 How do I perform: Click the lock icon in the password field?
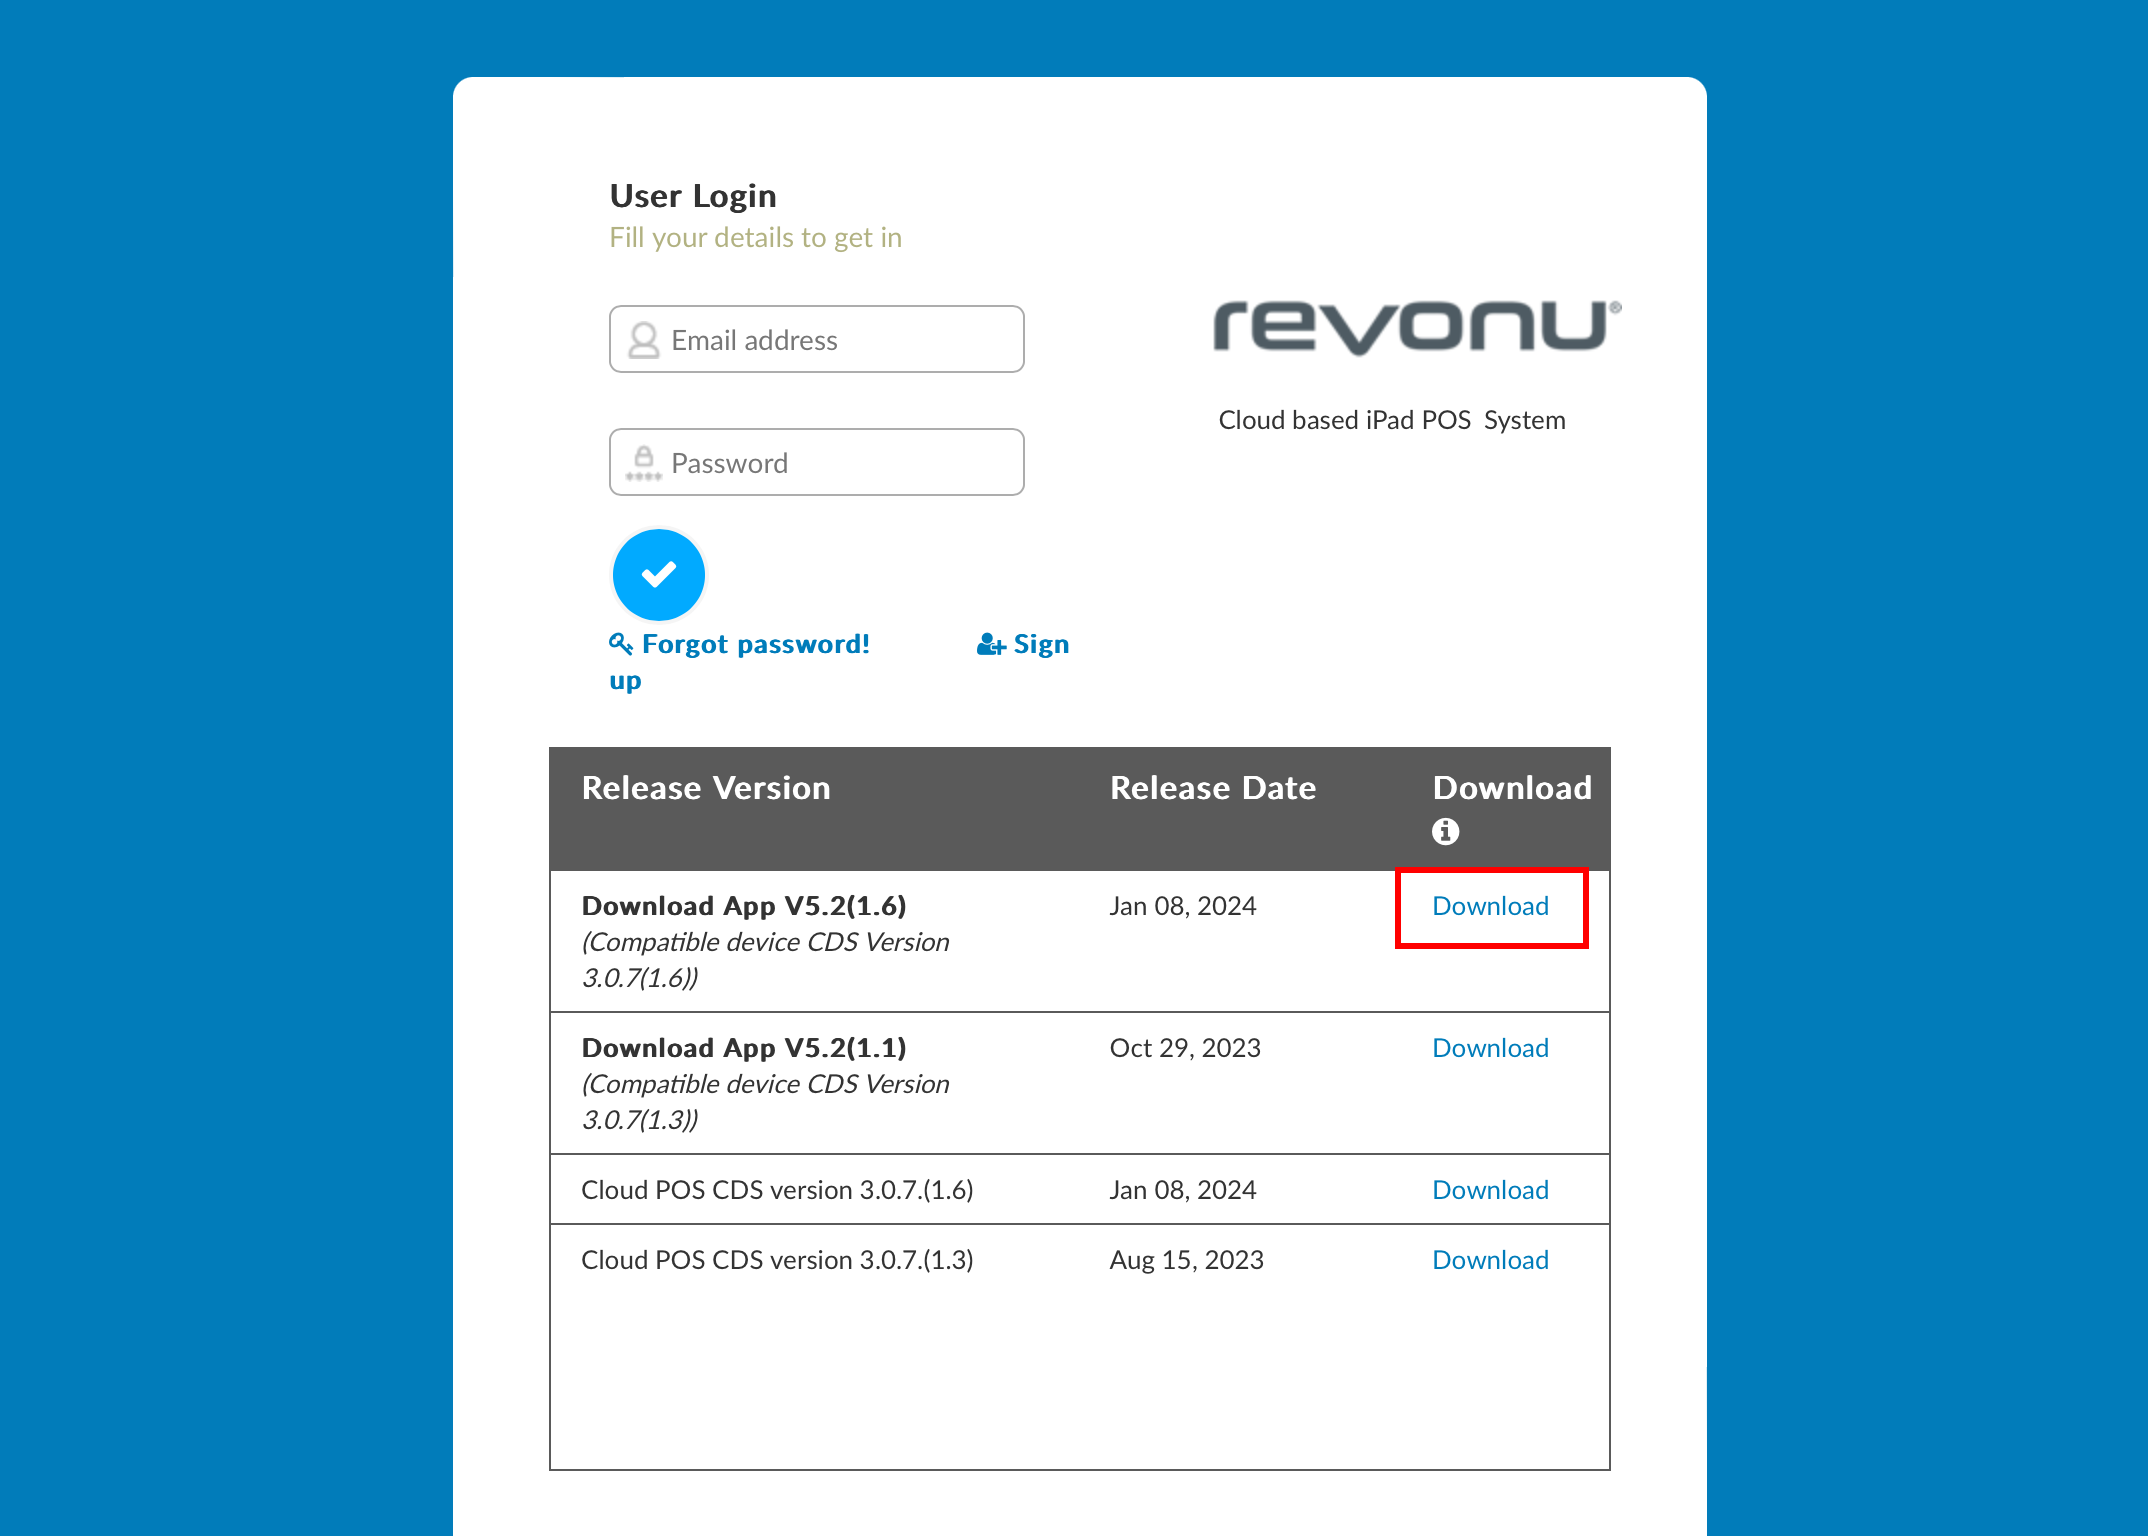(x=644, y=463)
